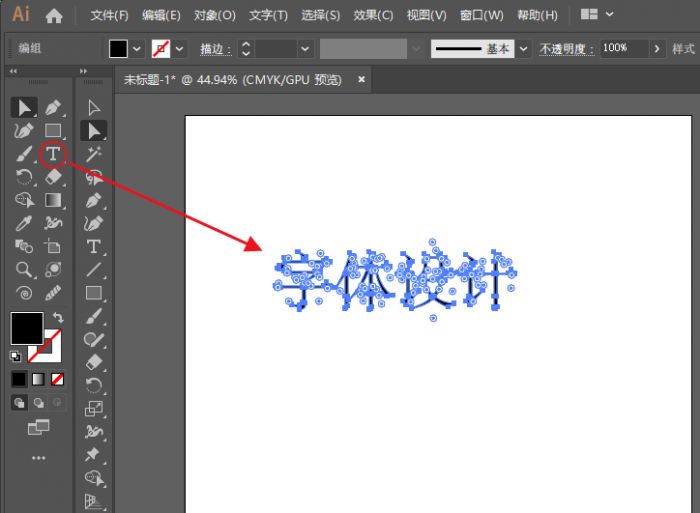Pick the Eyedropper tool
Image resolution: width=700 pixels, height=513 pixels.
click(x=24, y=223)
